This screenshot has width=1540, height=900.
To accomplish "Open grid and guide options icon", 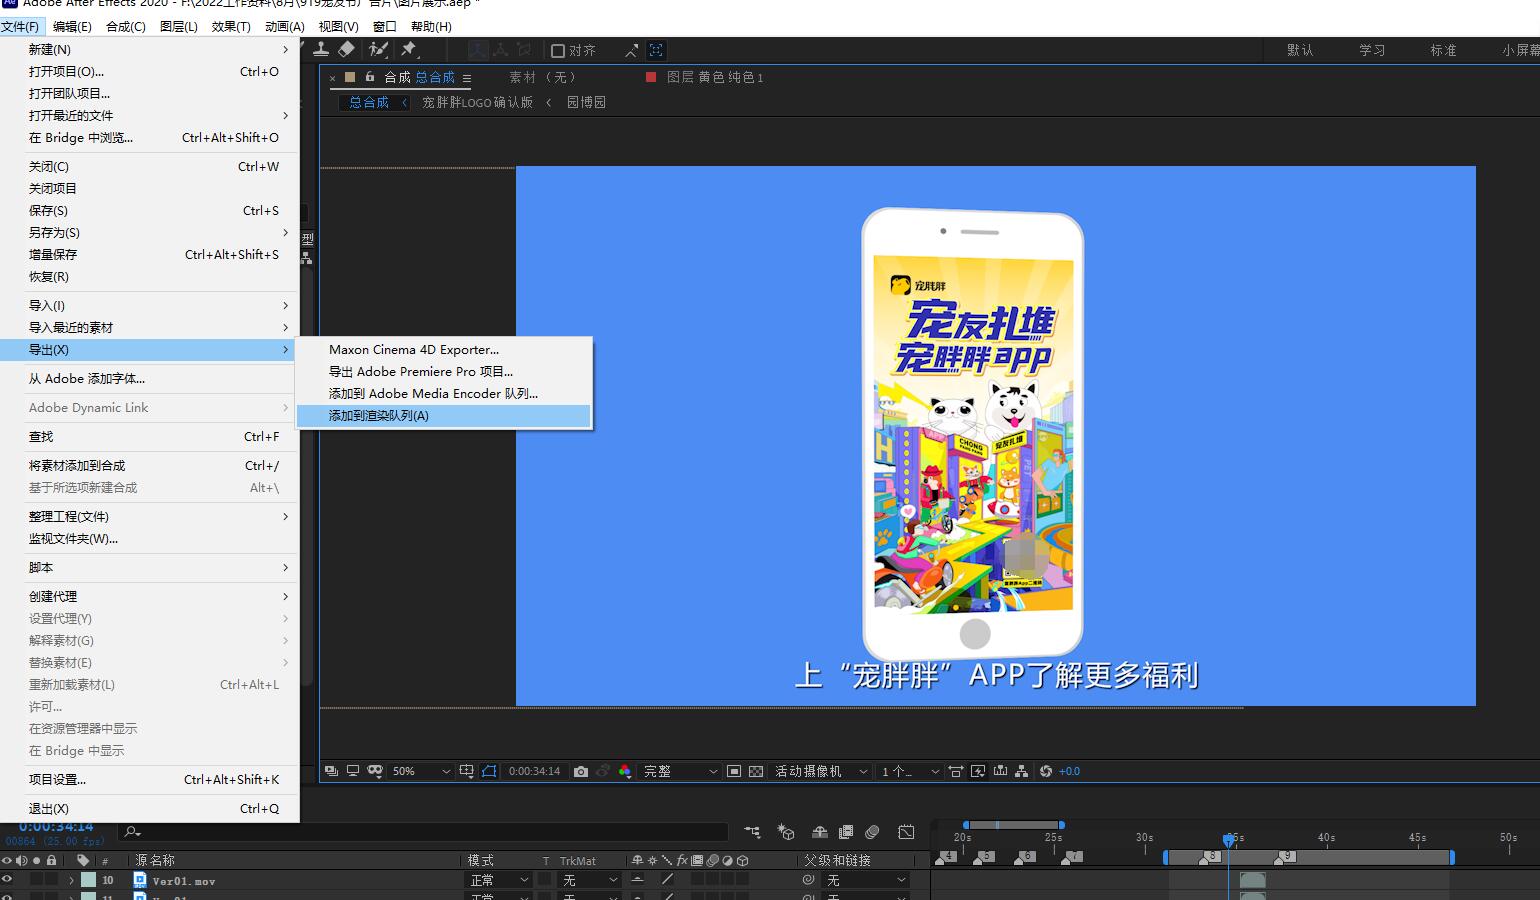I will click(x=466, y=771).
